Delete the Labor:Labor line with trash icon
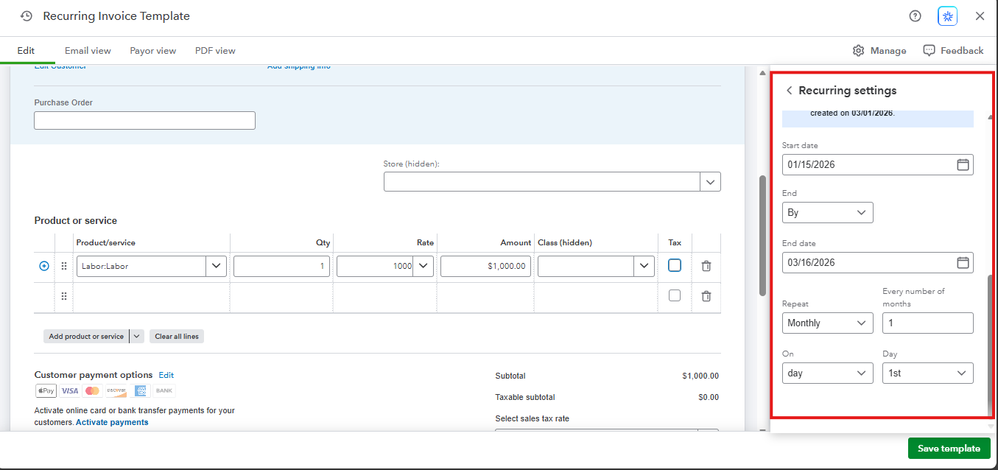This screenshot has width=998, height=470. tap(706, 266)
